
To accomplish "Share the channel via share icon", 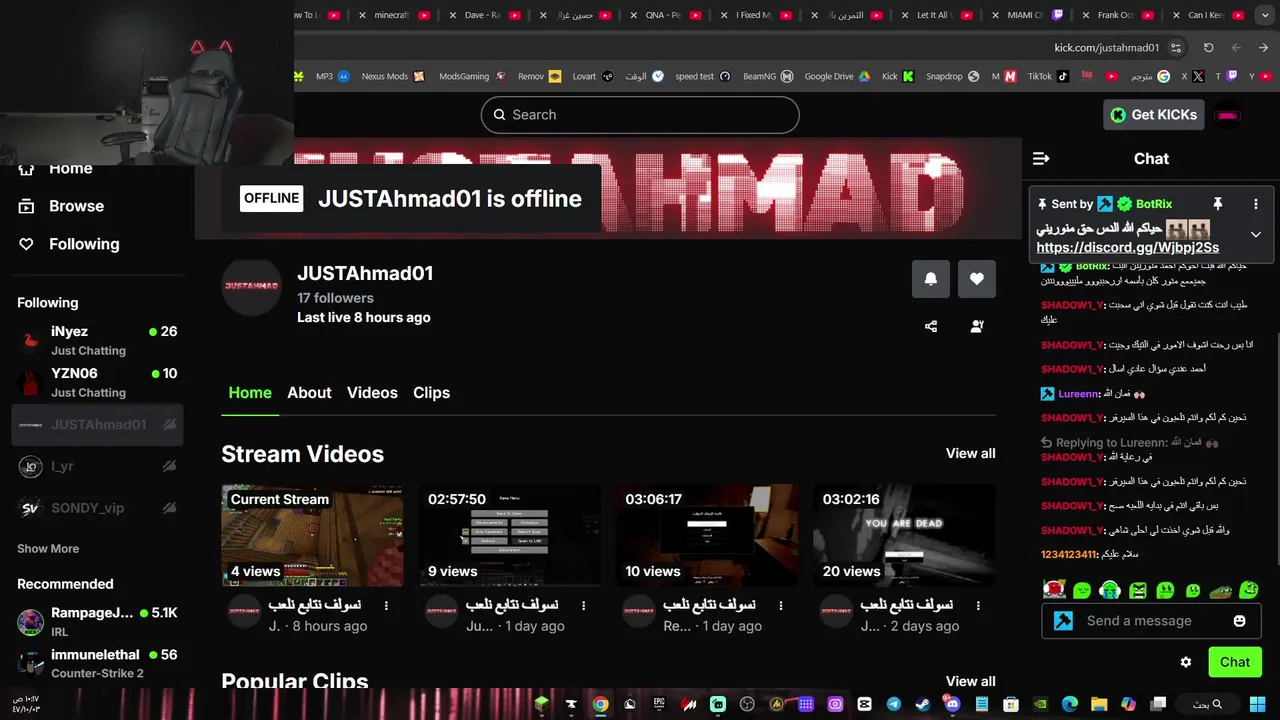I will coord(931,326).
